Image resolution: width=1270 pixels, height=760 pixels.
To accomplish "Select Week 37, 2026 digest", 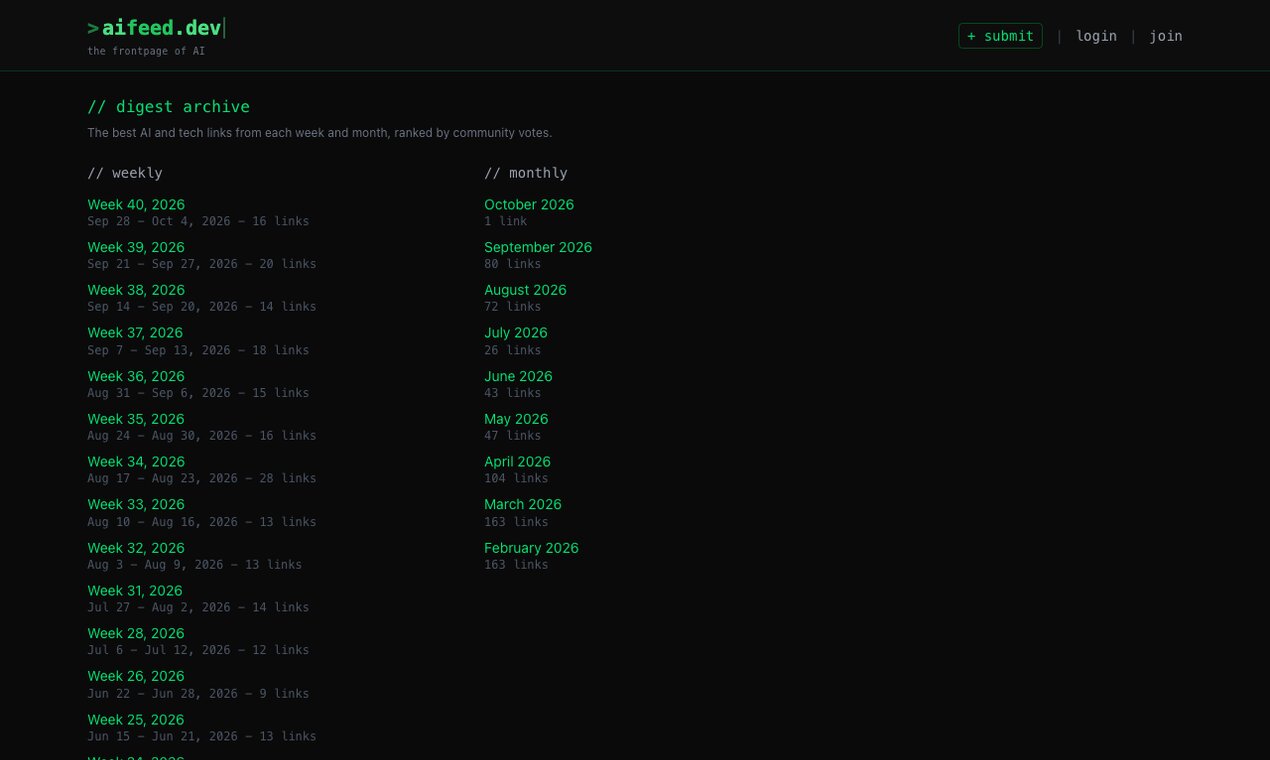I will pos(135,333).
